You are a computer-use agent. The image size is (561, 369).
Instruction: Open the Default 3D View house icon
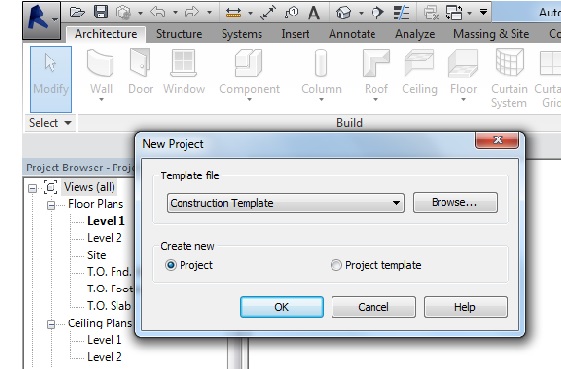point(343,13)
